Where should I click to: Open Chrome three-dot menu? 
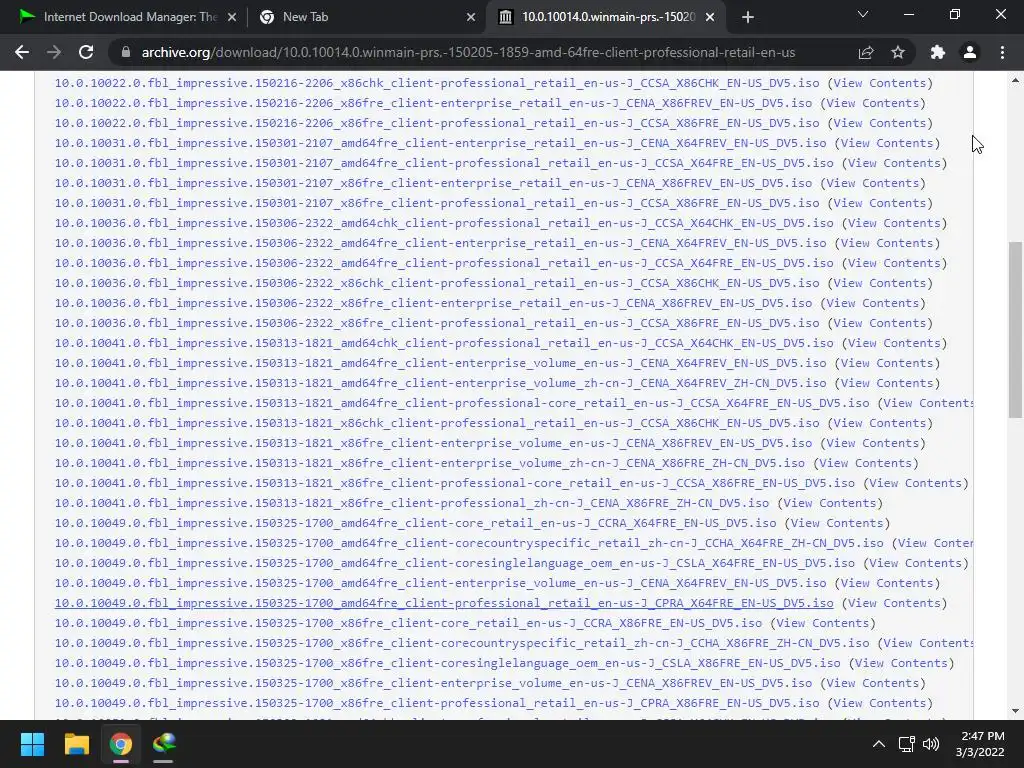point(1002,52)
